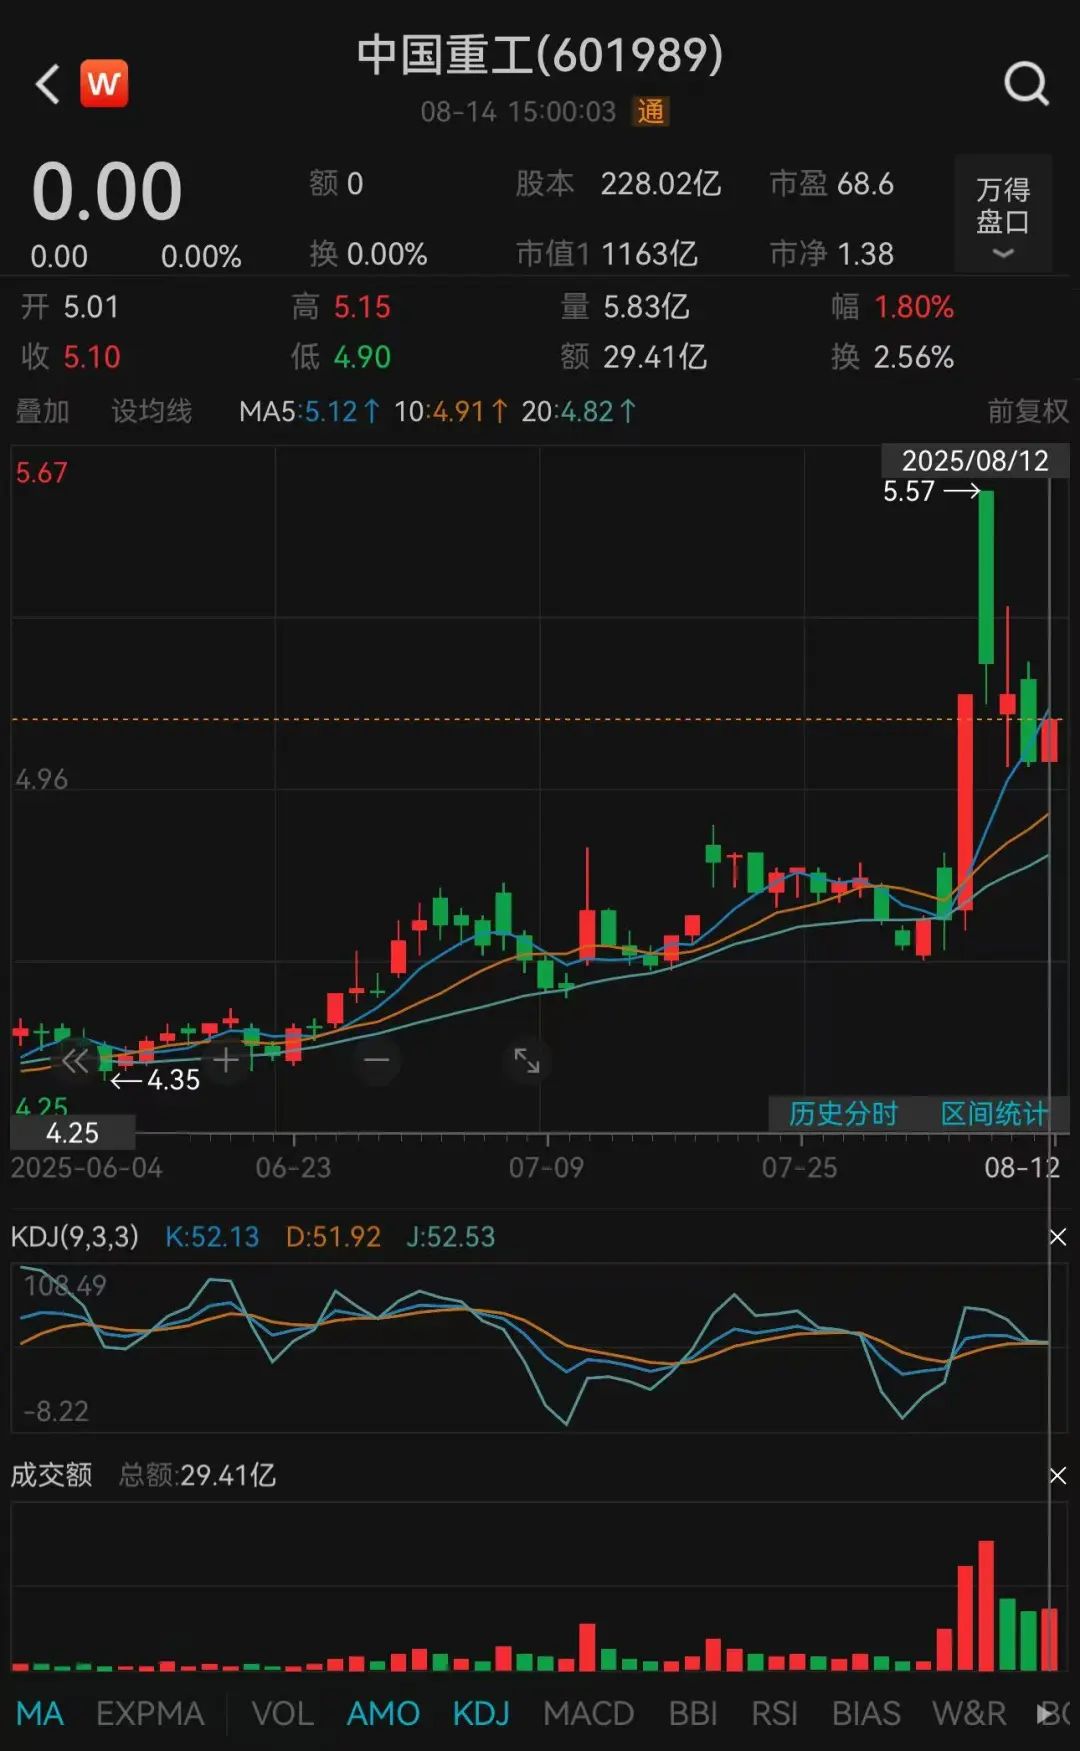Open stock search with magnifier icon

[x=1026, y=84]
